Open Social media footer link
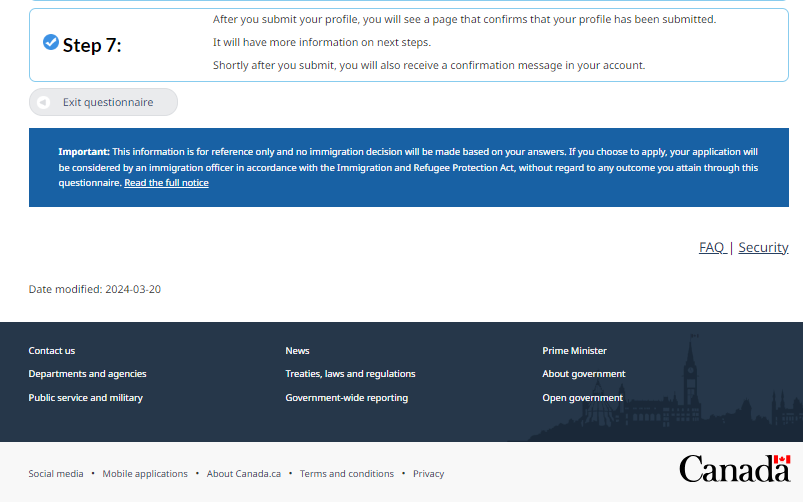This screenshot has width=803, height=502. (x=56, y=474)
